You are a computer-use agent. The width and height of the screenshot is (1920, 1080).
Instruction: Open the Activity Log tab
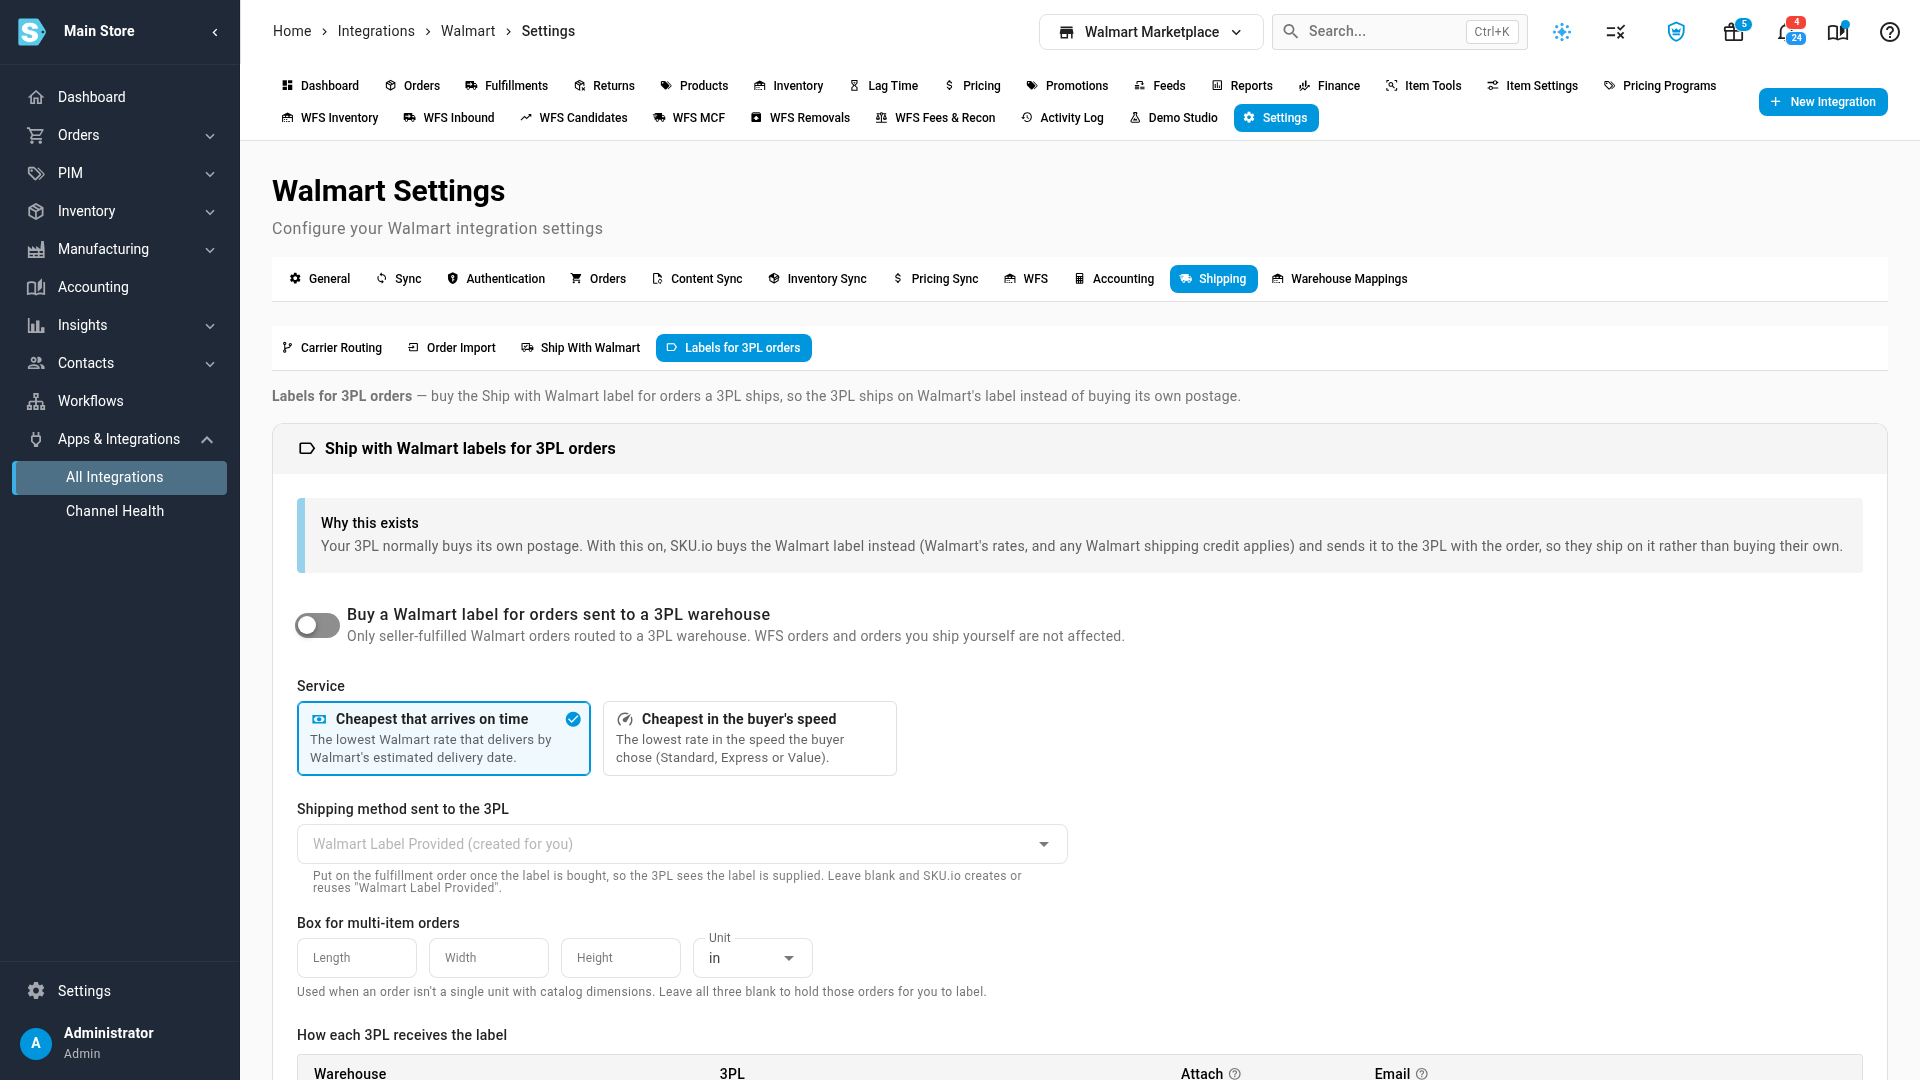[1062, 118]
